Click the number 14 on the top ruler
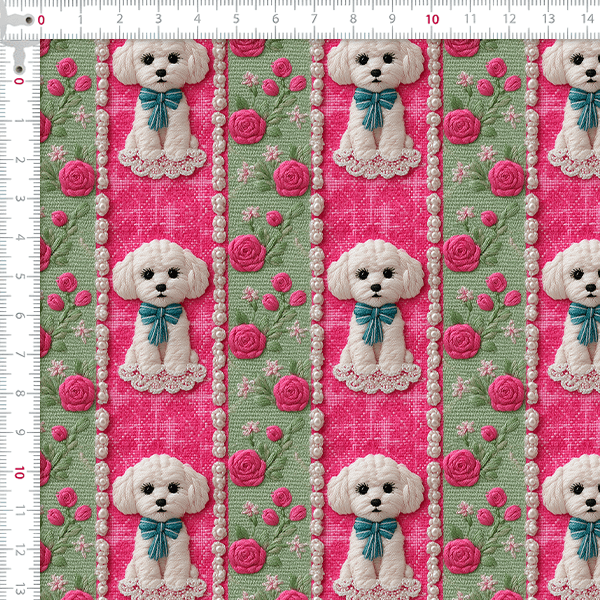Viewport: 600px width, 600px height. point(588,18)
